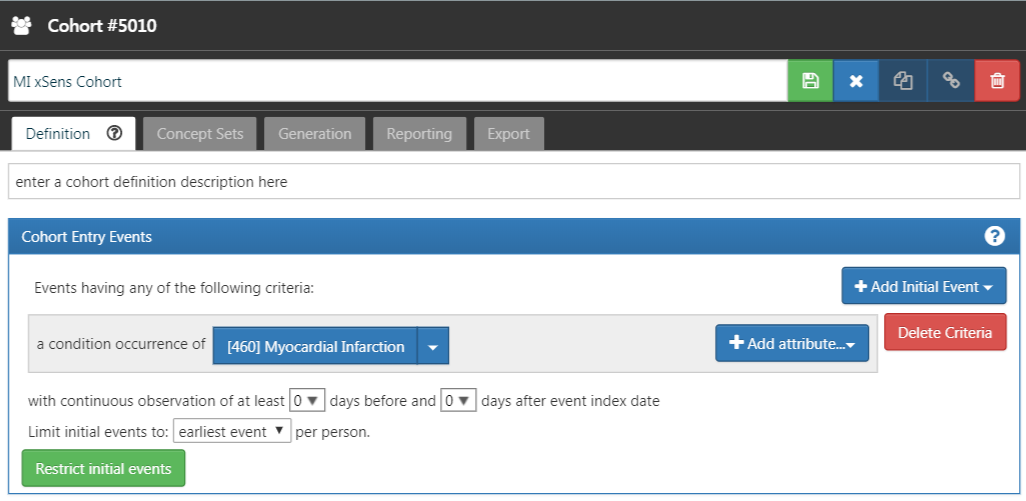Copy the cohort with the duplicate icon
Image resolution: width=1026 pixels, height=501 pixels.
[x=903, y=81]
